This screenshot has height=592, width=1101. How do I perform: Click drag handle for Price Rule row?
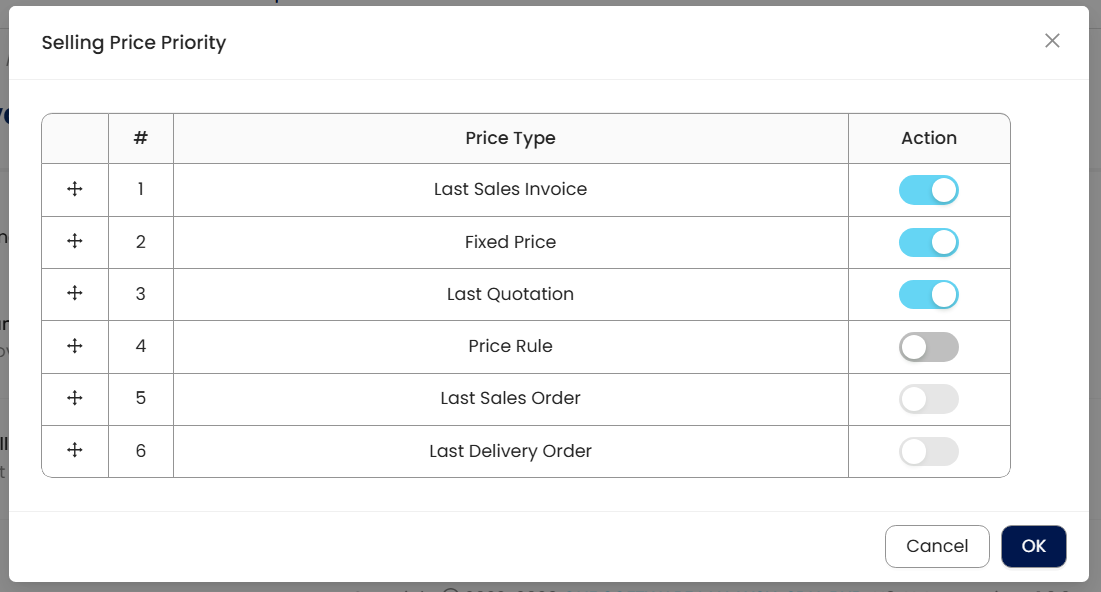click(74, 346)
